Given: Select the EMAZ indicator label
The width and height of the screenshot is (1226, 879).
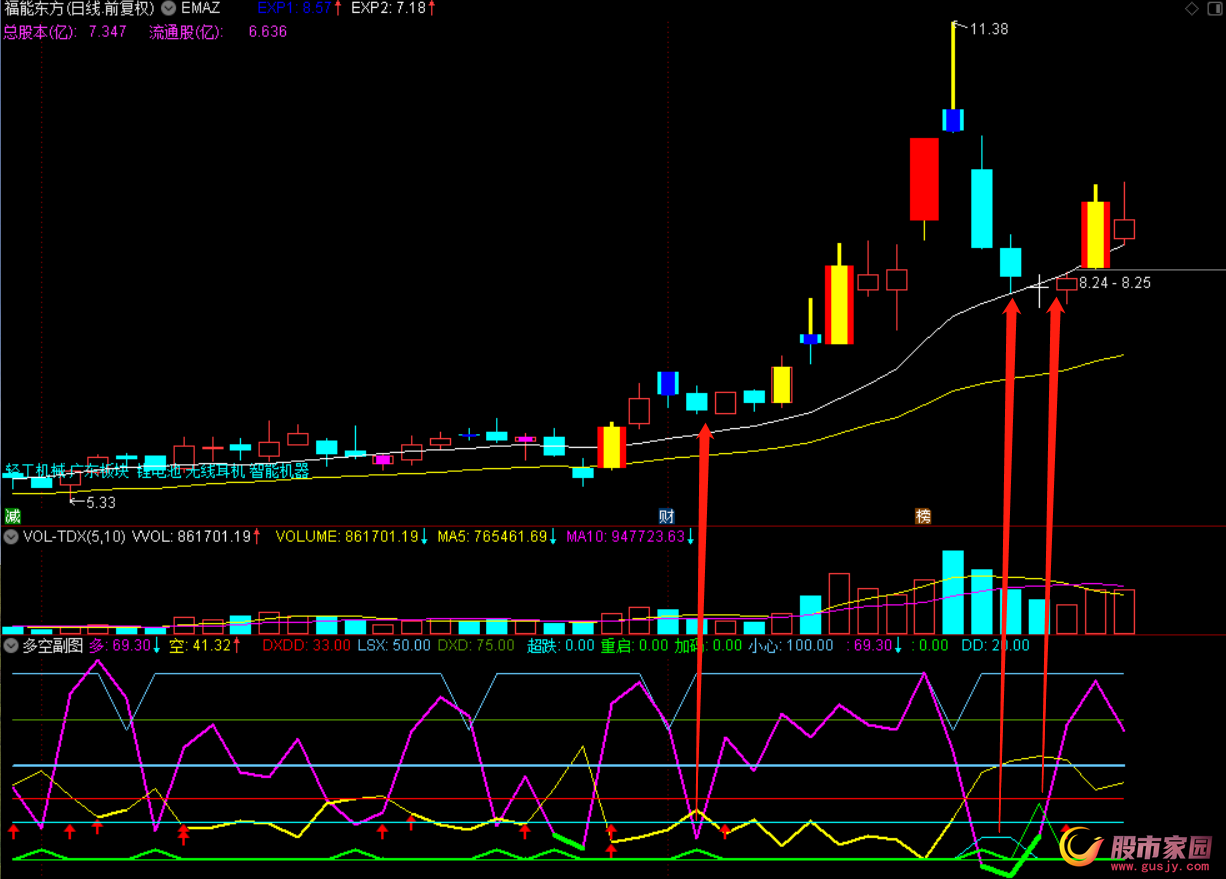Looking at the screenshot, I should point(201,9).
